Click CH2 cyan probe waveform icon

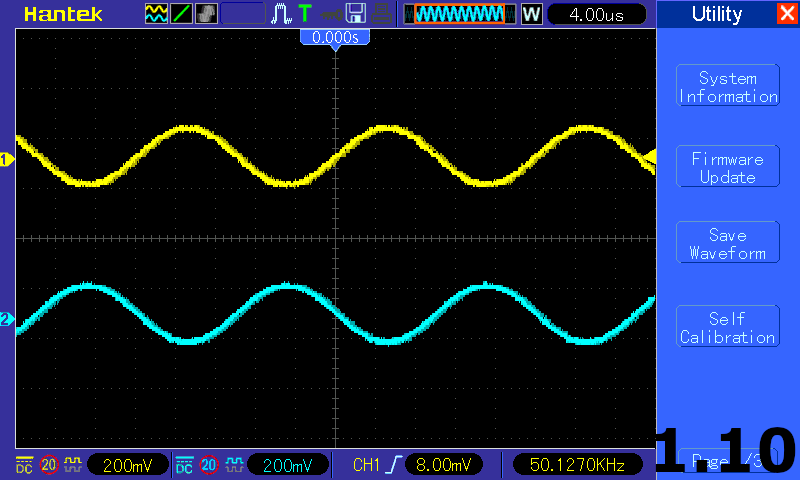[234, 464]
